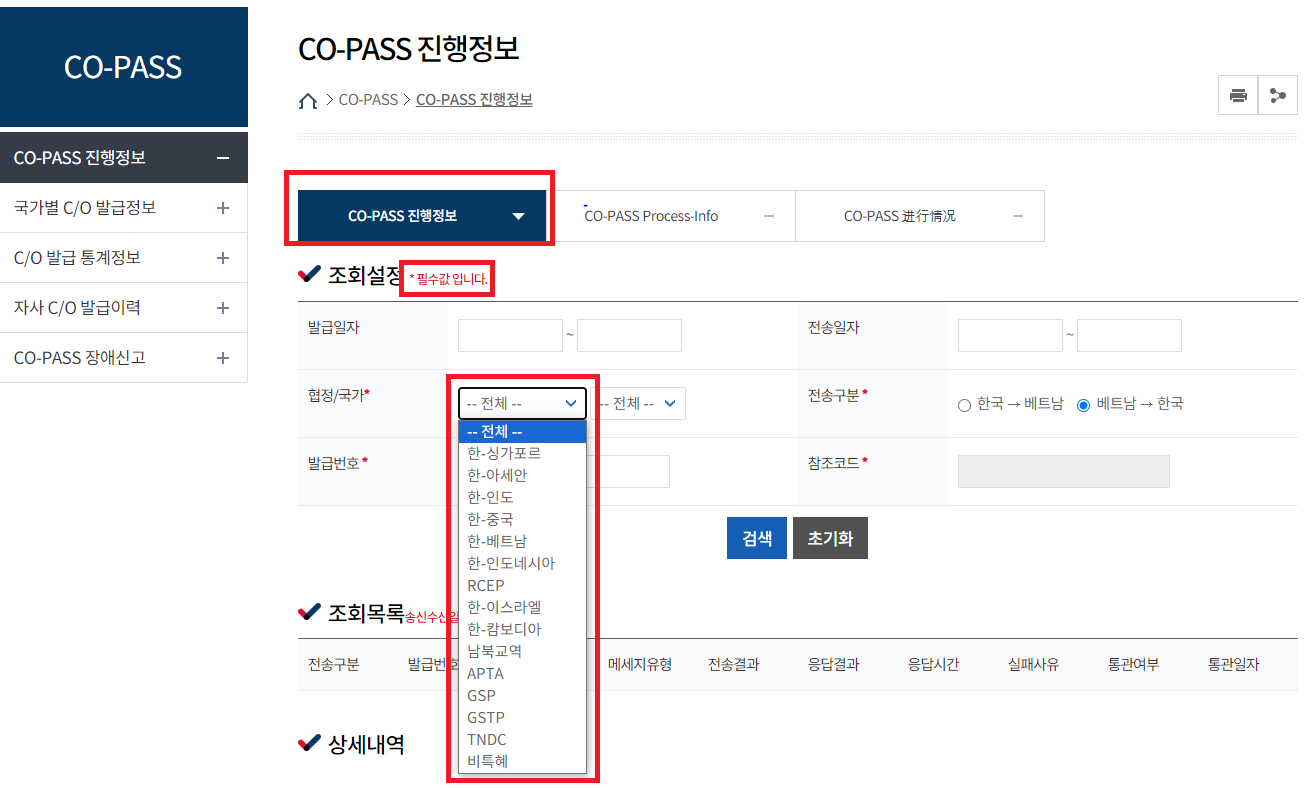Expand C/O 발급 통계정보 plus icon
The height and width of the screenshot is (788, 1308).
223,258
